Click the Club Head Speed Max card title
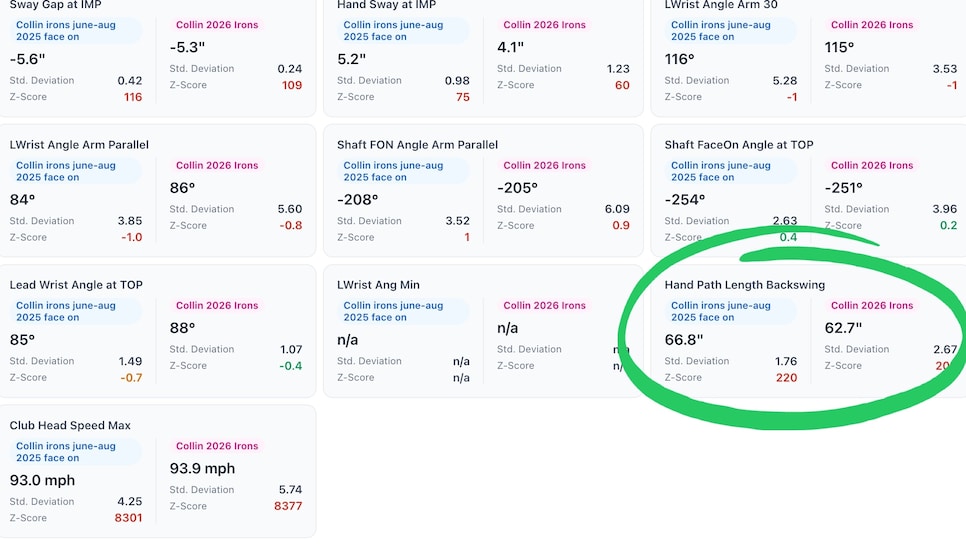This screenshot has width=966, height=544. click(70, 425)
